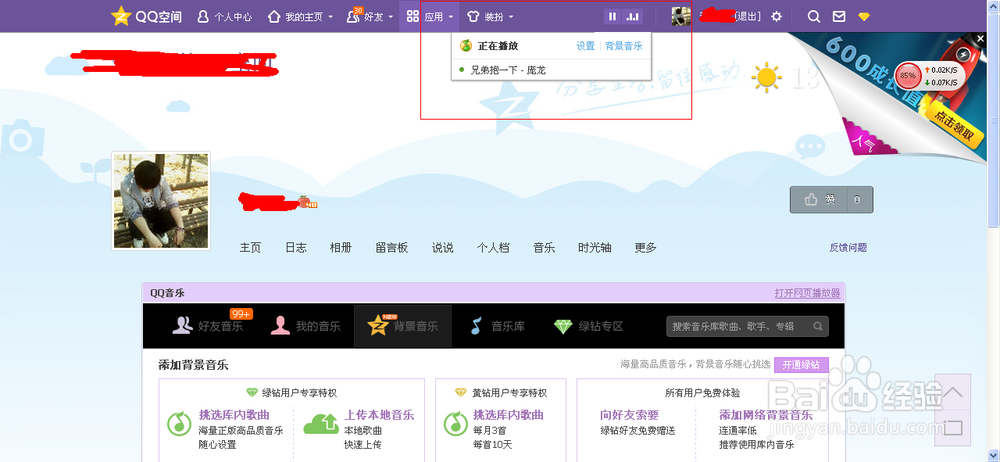Click the large profile photo
Image resolution: width=1000 pixels, height=462 pixels.
(161, 201)
